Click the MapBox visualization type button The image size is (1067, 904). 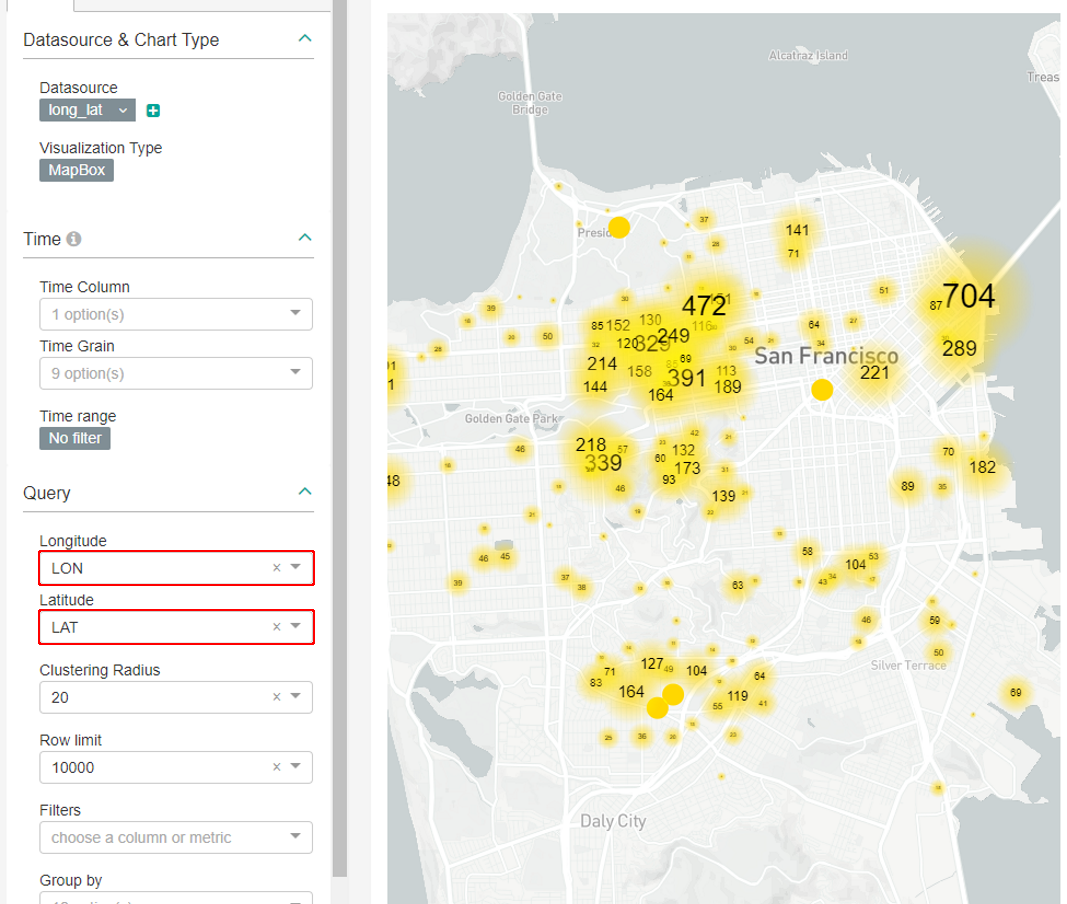pyautogui.click(x=76, y=170)
